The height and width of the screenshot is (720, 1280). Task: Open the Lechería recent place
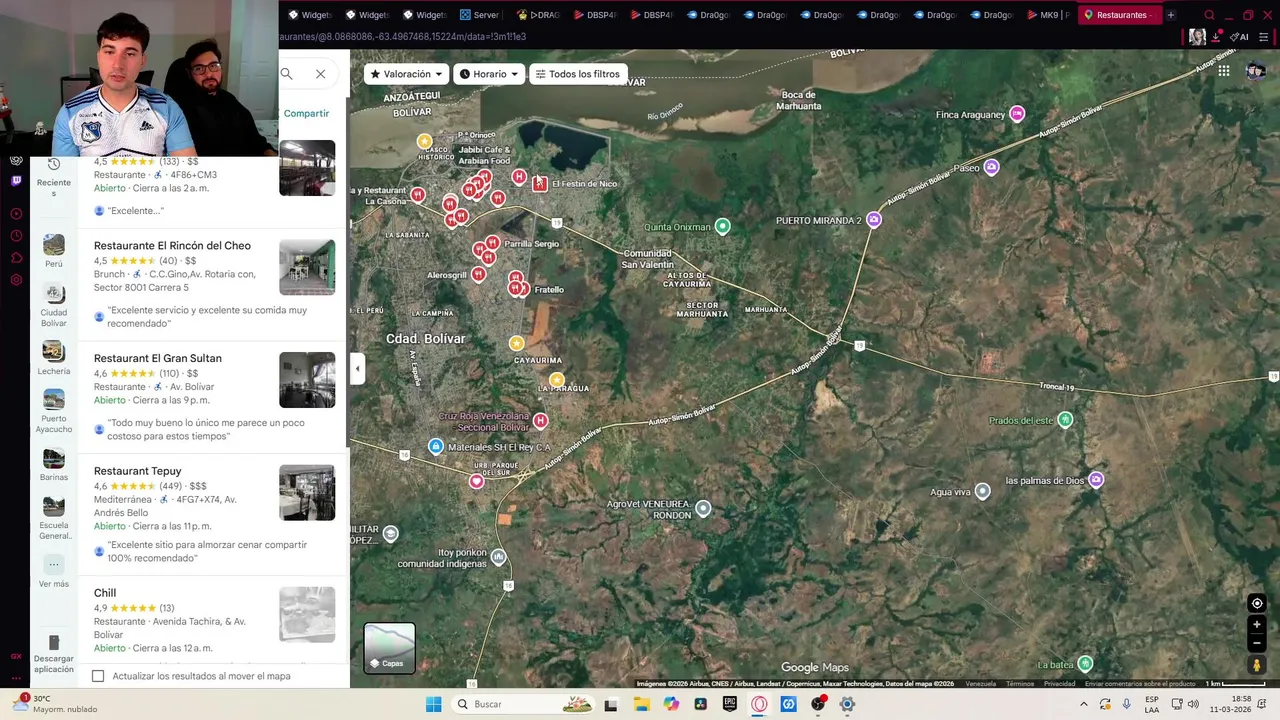[54, 351]
